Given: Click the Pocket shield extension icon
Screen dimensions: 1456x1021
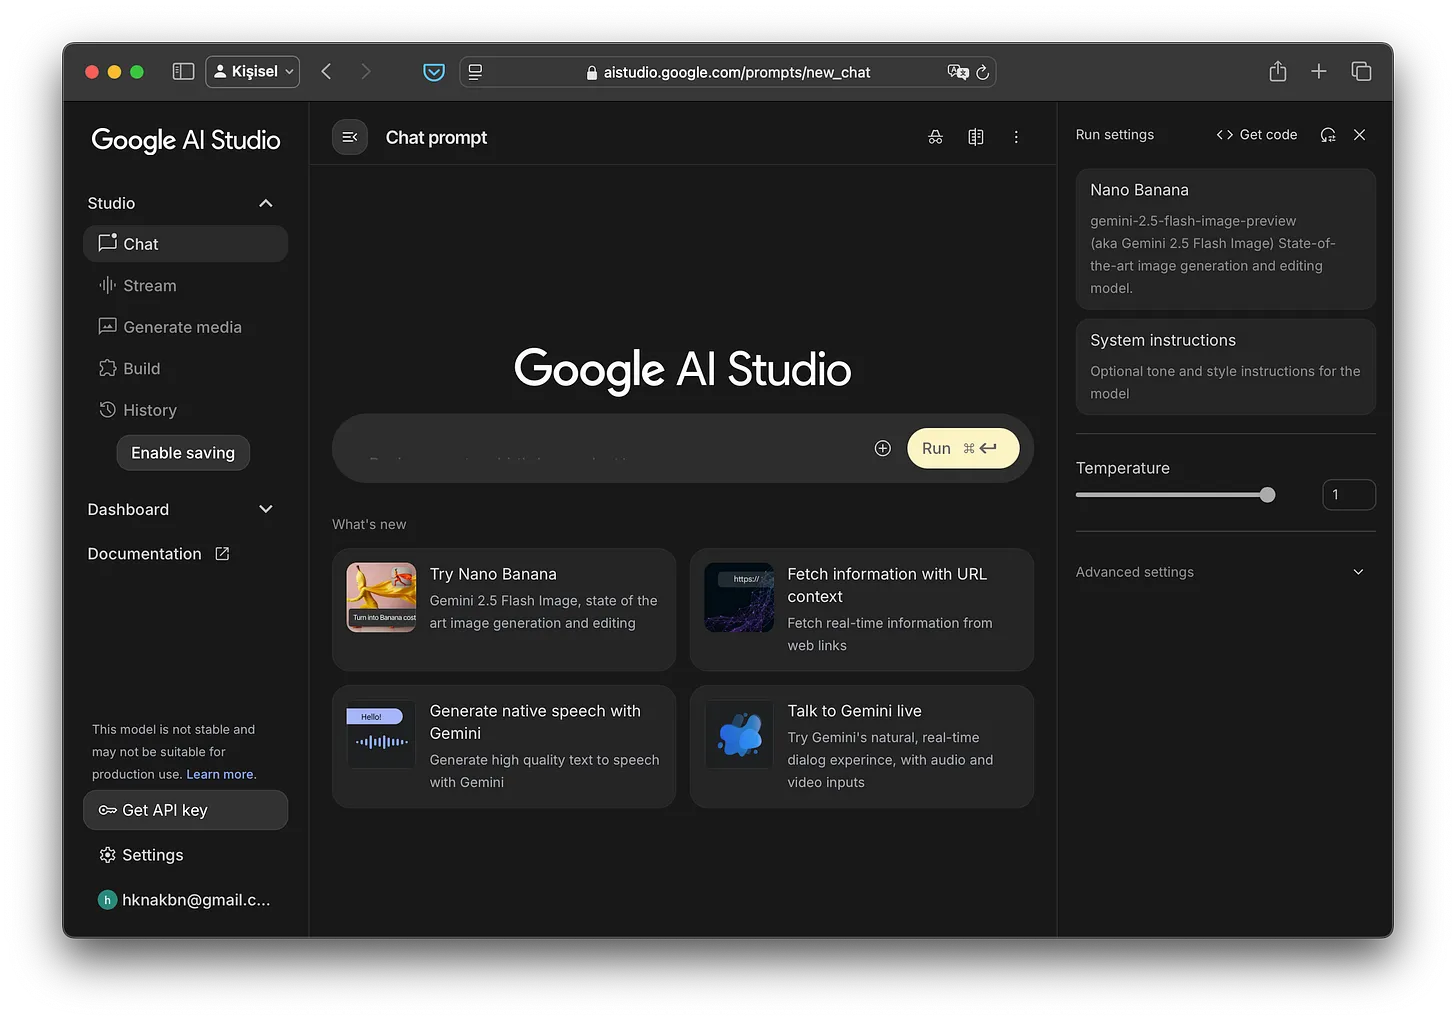Looking at the screenshot, I should point(434,72).
